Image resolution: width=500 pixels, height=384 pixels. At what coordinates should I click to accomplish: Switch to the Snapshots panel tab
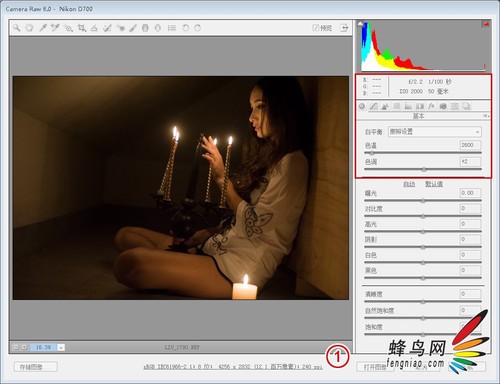pos(466,106)
